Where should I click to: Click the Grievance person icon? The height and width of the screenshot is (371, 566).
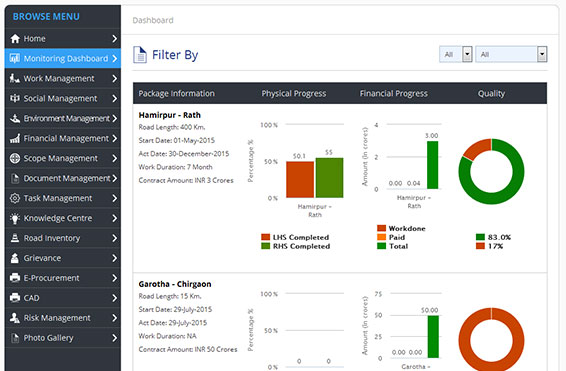click(x=15, y=258)
